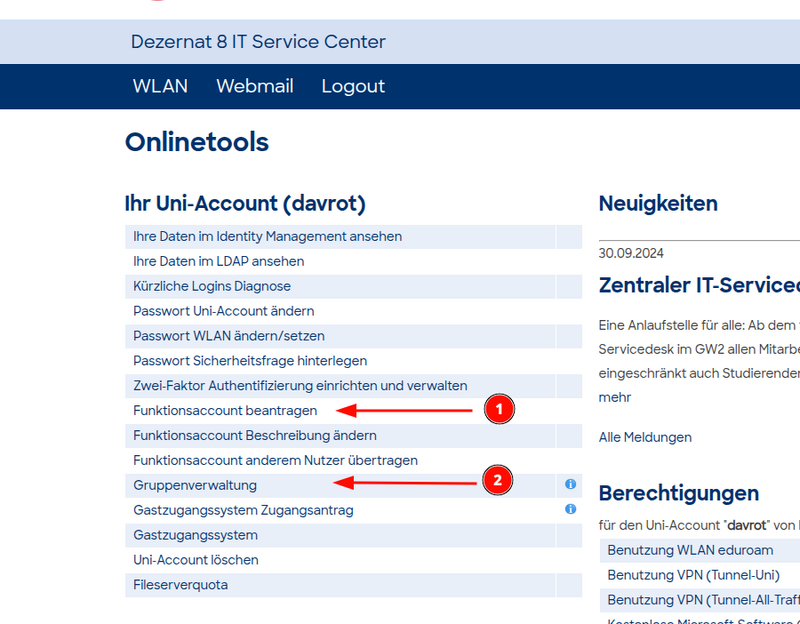This screenshot has height=624, width=800.
Task: Click the Dezernat 8 IT Service Center header
Action: 258,42
